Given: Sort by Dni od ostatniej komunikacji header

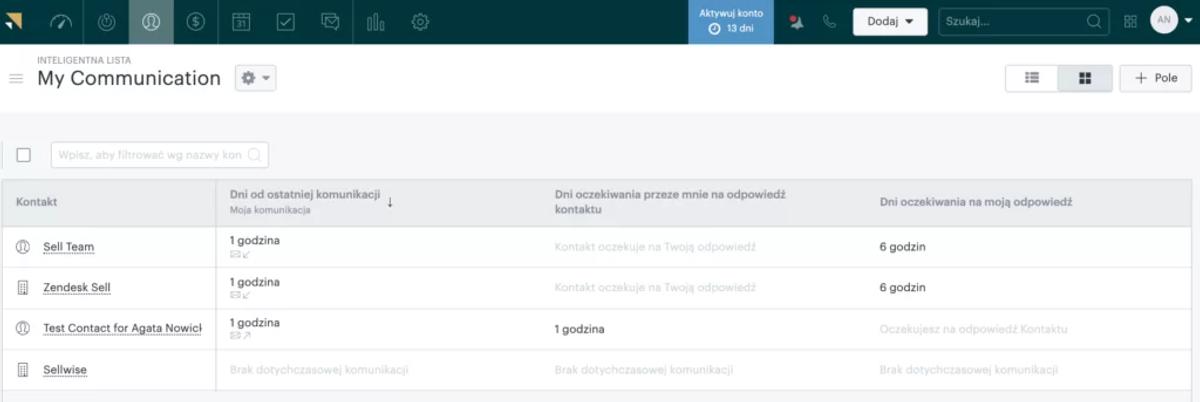Looking at the screenshot, I should point(305,195).
